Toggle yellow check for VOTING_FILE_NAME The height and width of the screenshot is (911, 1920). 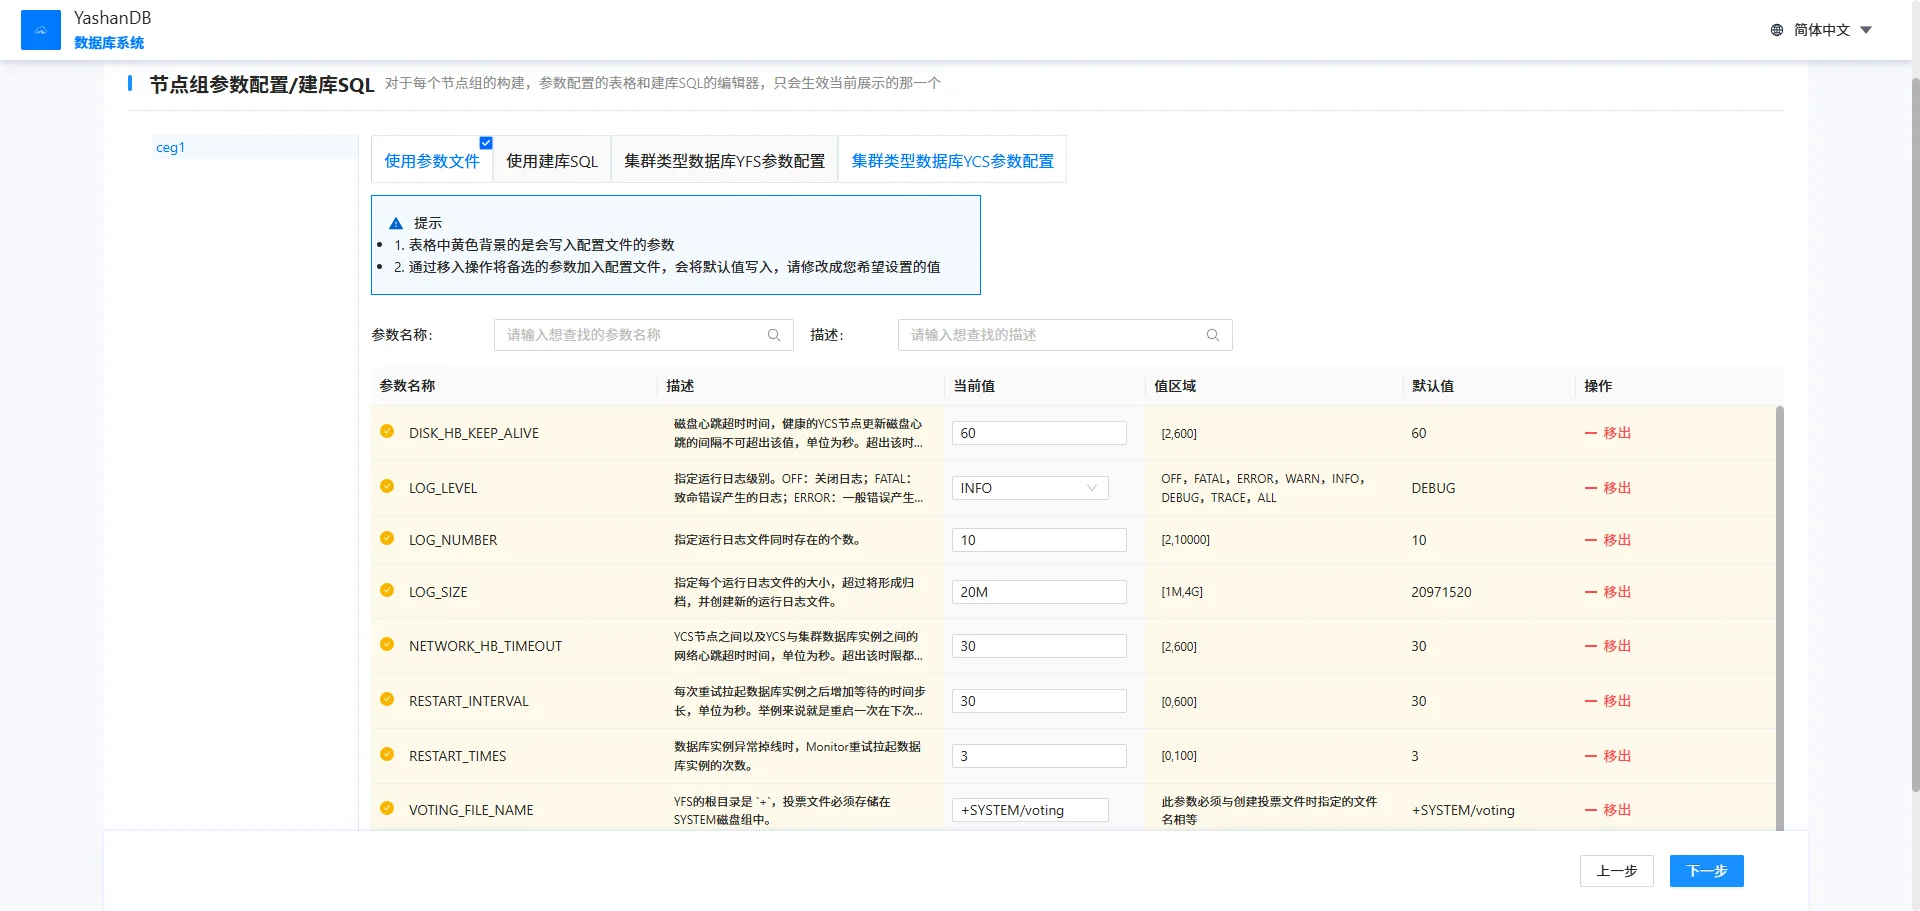coord(387,809)
